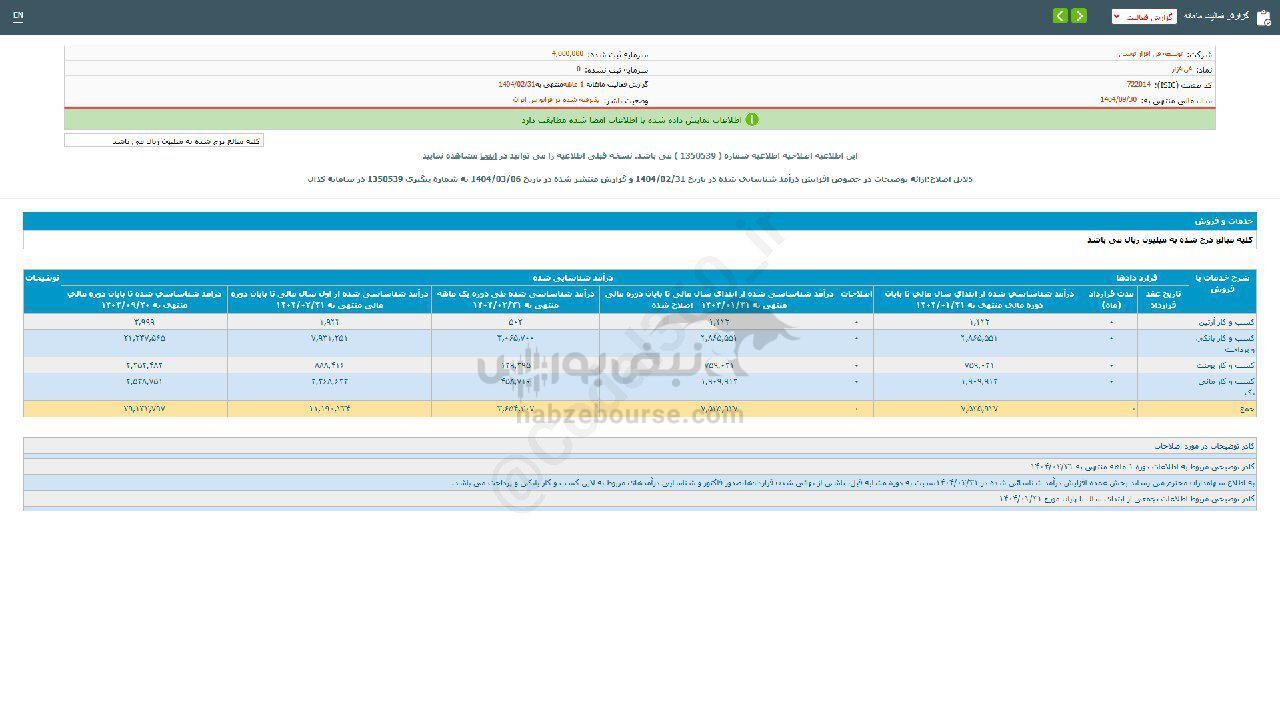Click the million-Rial amounts note field

164,141
